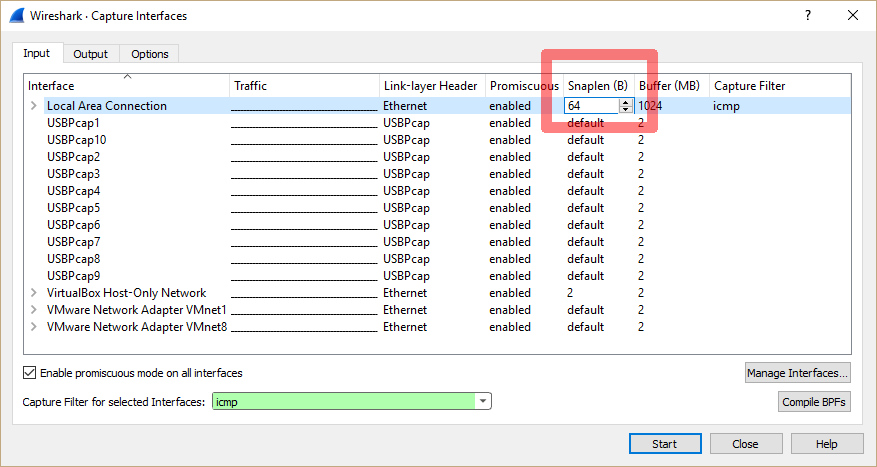Viewport: 877px width, 467px height.
Task: Open the Output tab
Action: pos(91,54)
